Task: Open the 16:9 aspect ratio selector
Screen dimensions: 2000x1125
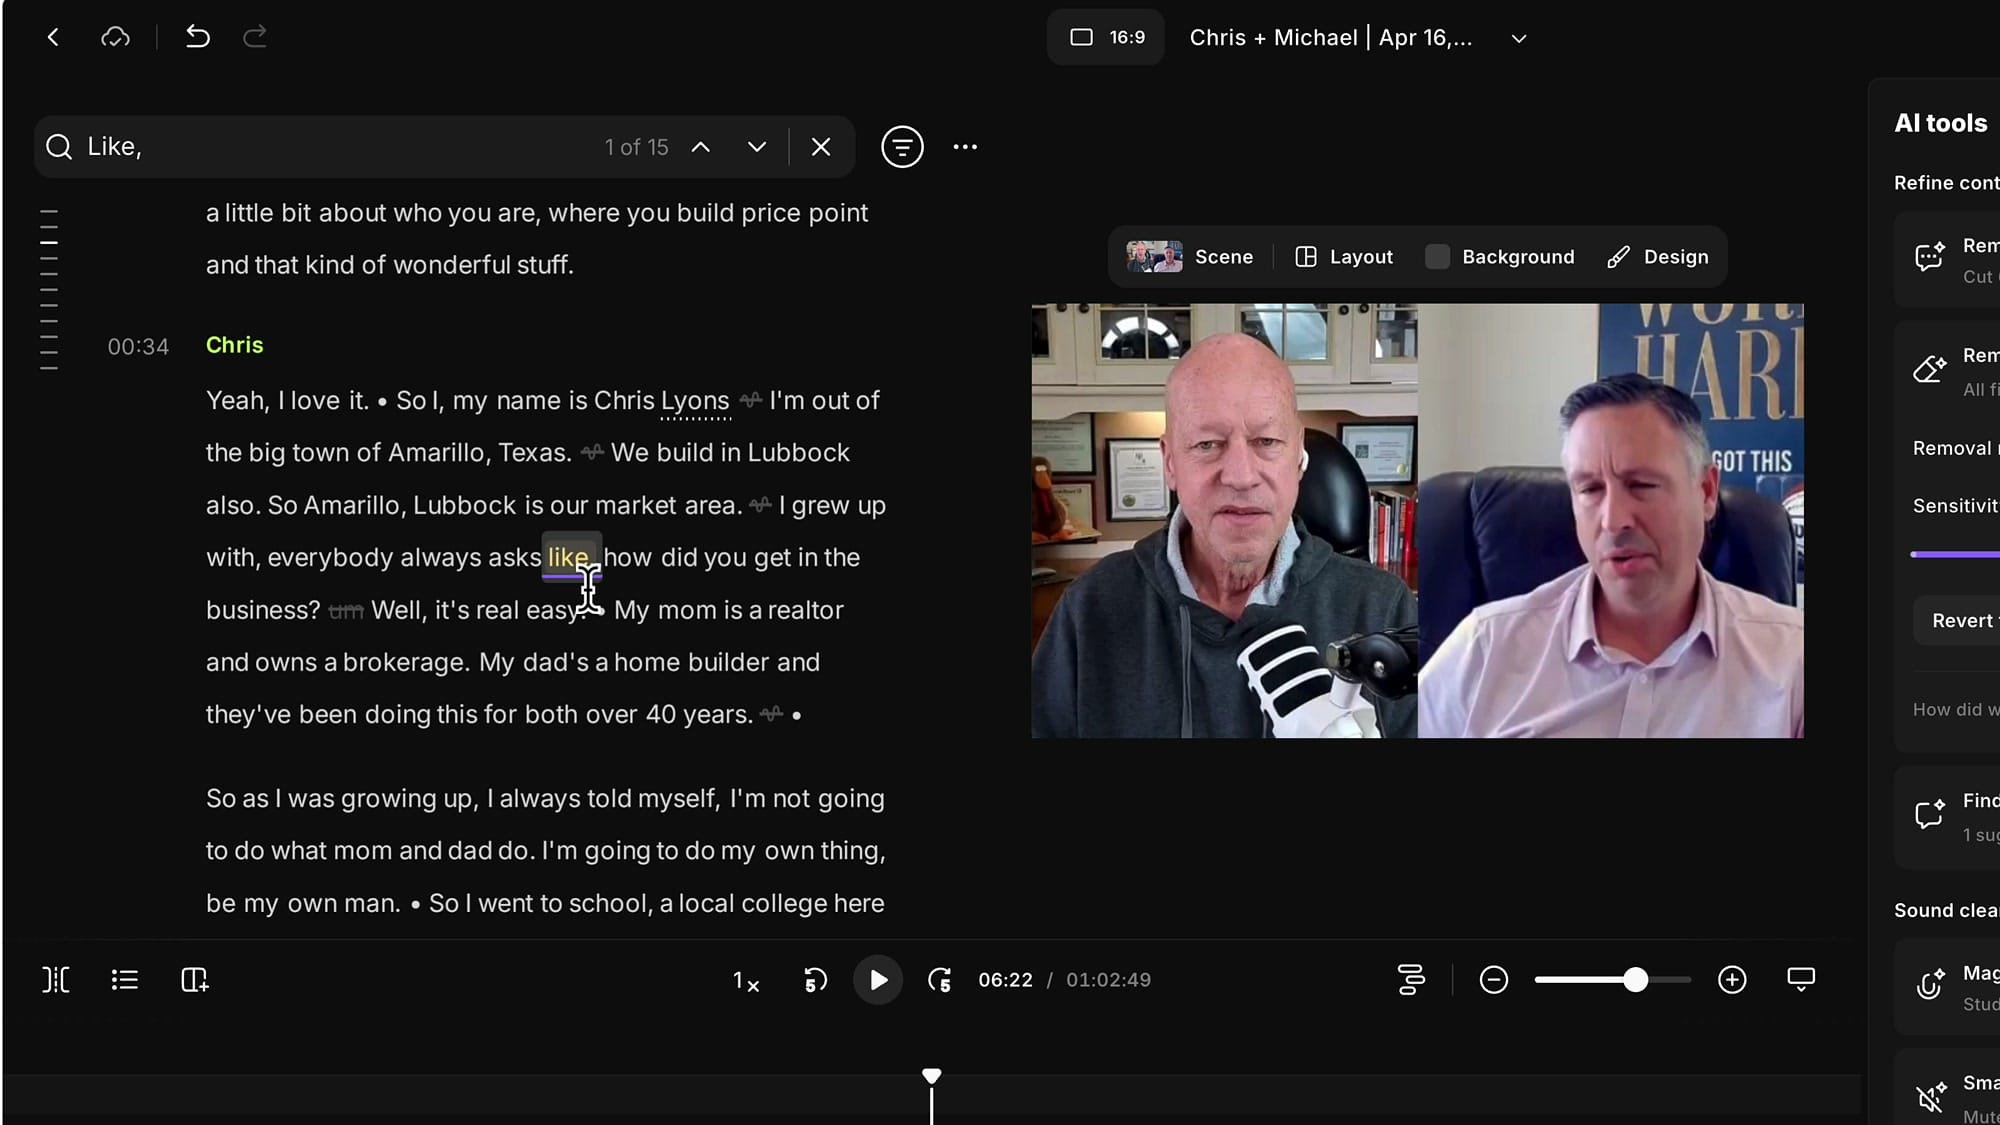Action: click(x=1106, y=37)
